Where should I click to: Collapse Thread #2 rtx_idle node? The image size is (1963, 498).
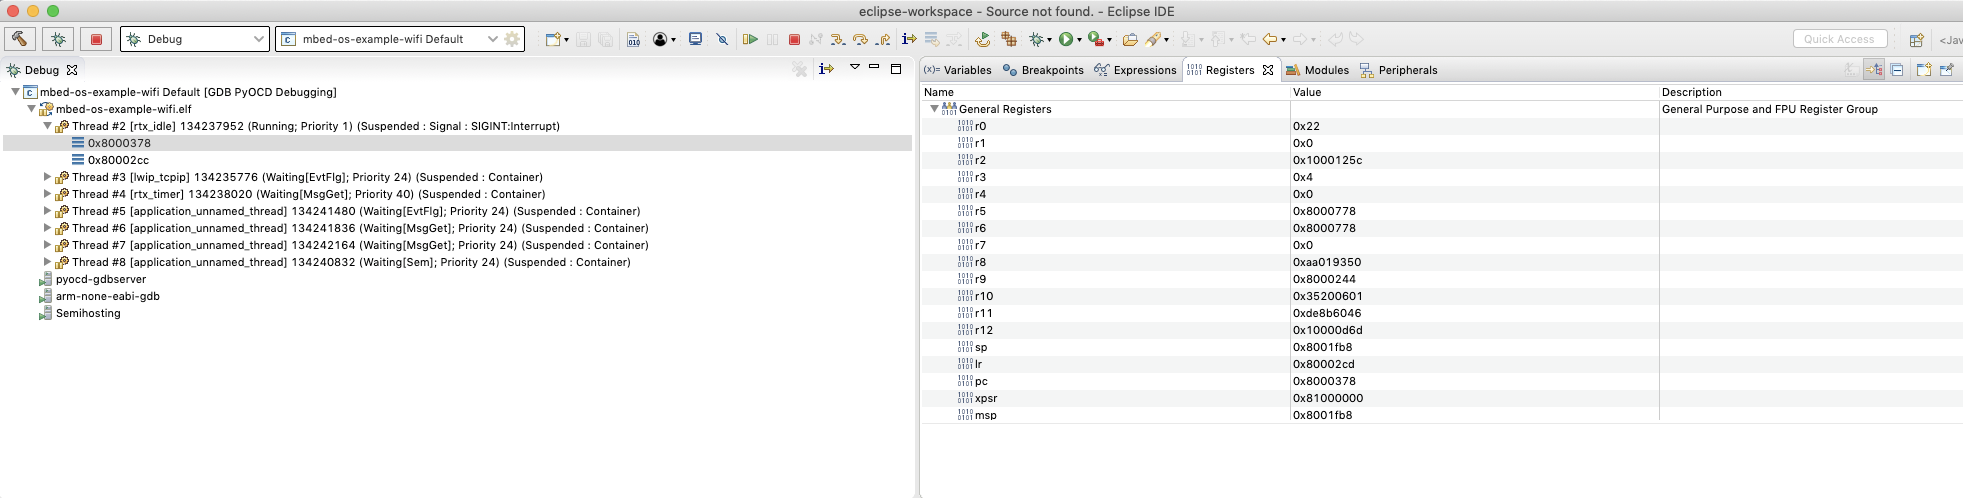tap(47, 126)
